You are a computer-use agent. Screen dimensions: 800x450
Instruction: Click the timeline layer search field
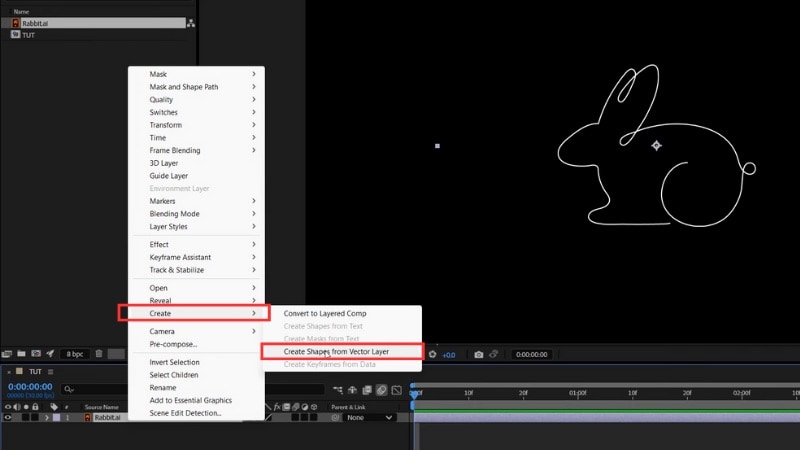click(94, 389)
